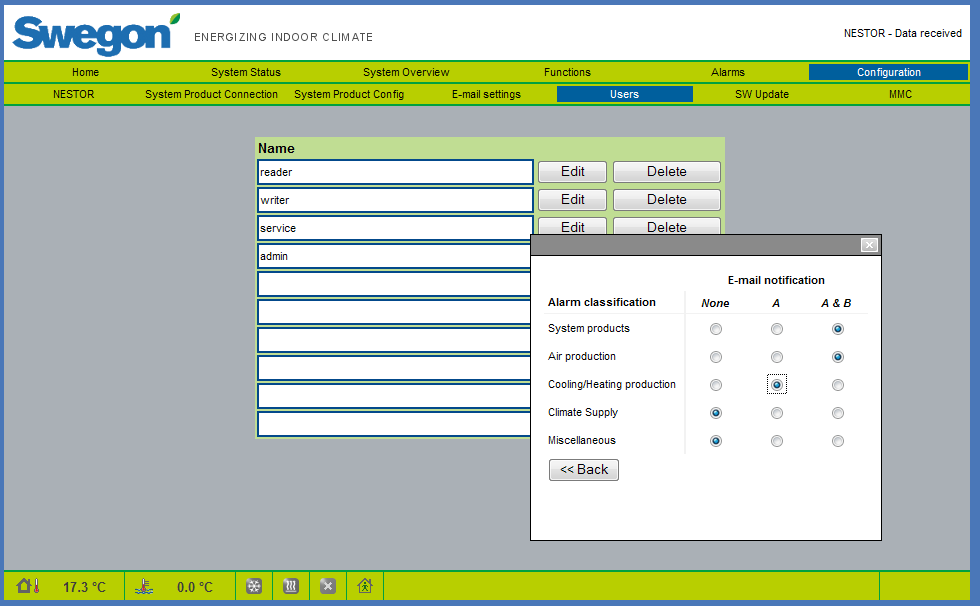Set System products notification to A

point(776,329)
